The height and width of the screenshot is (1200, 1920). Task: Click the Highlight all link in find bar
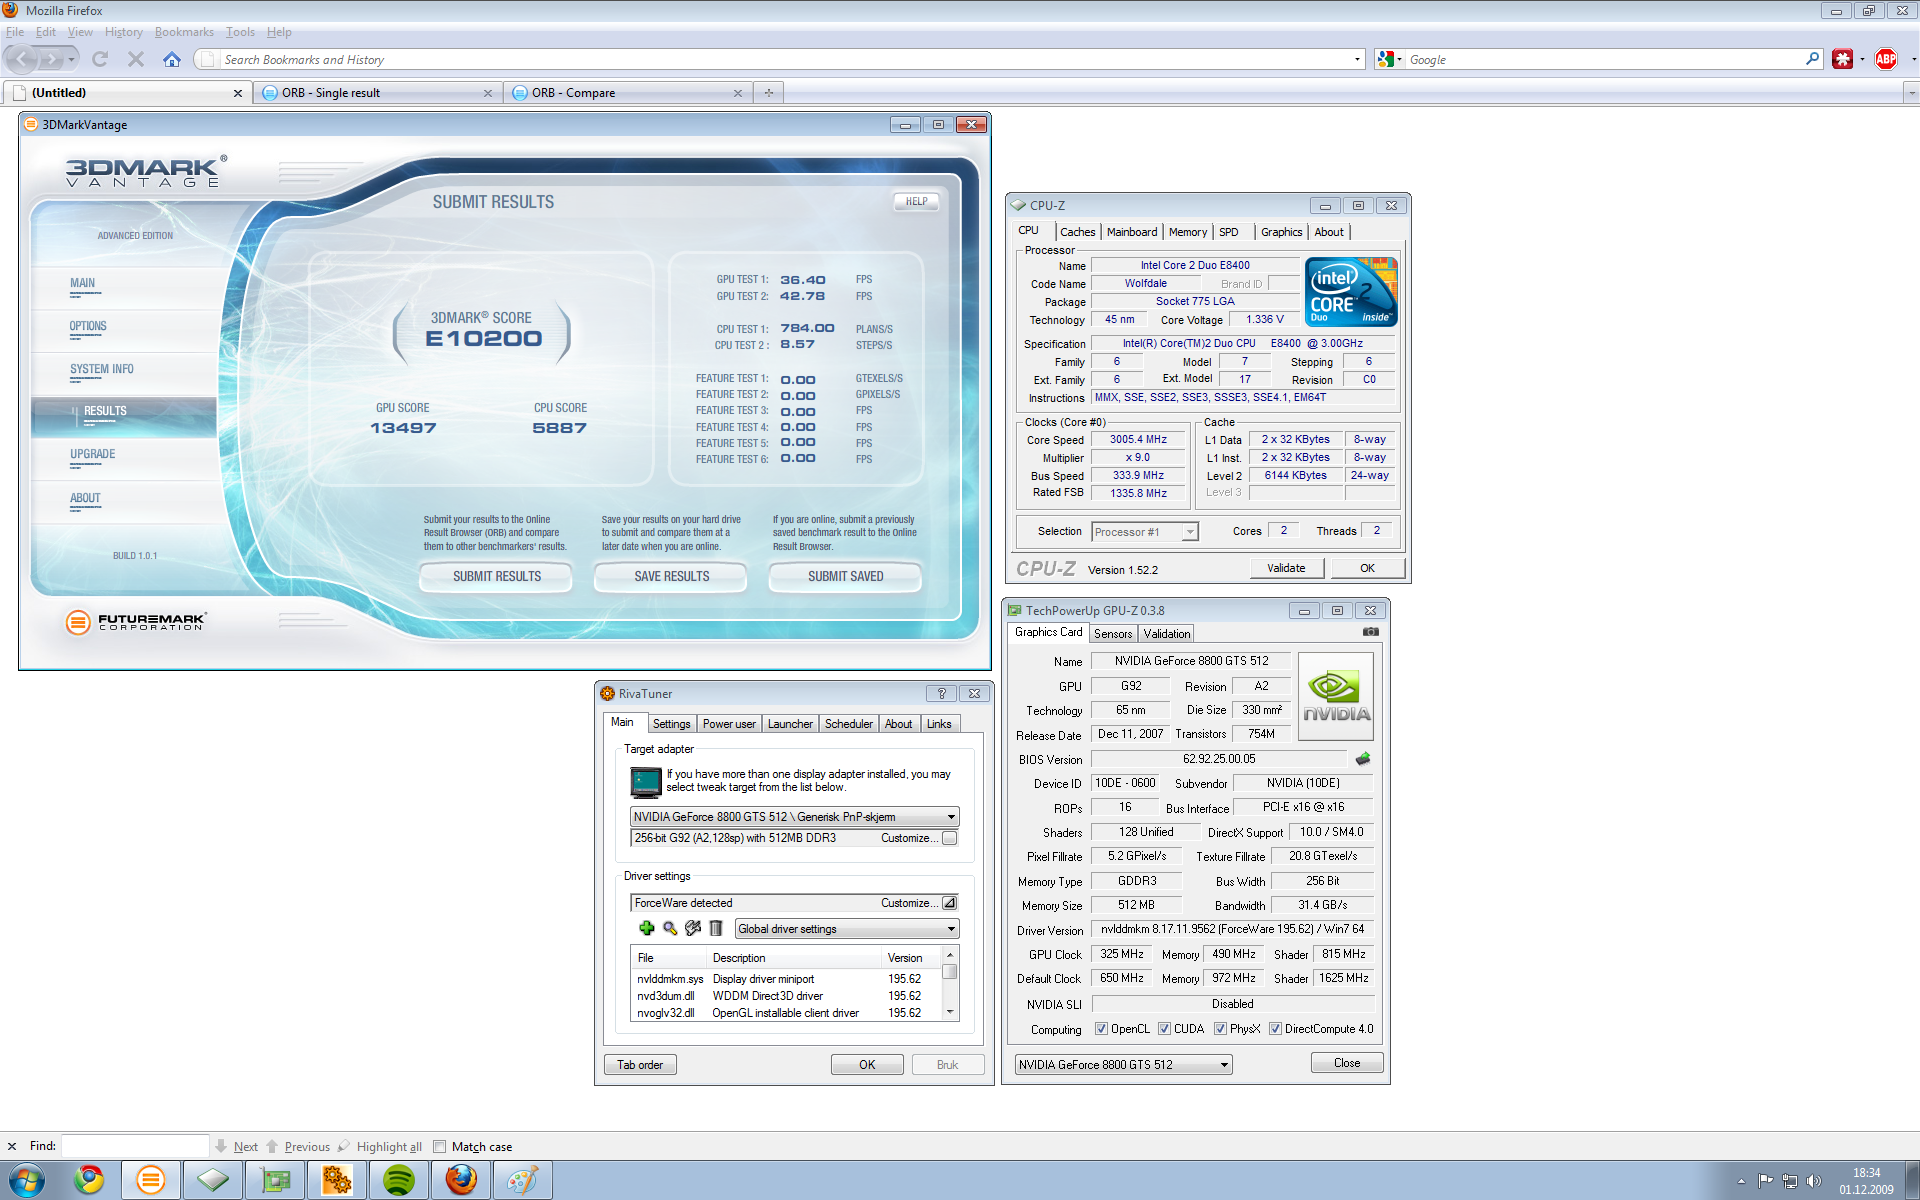(x=389, y=1146)
